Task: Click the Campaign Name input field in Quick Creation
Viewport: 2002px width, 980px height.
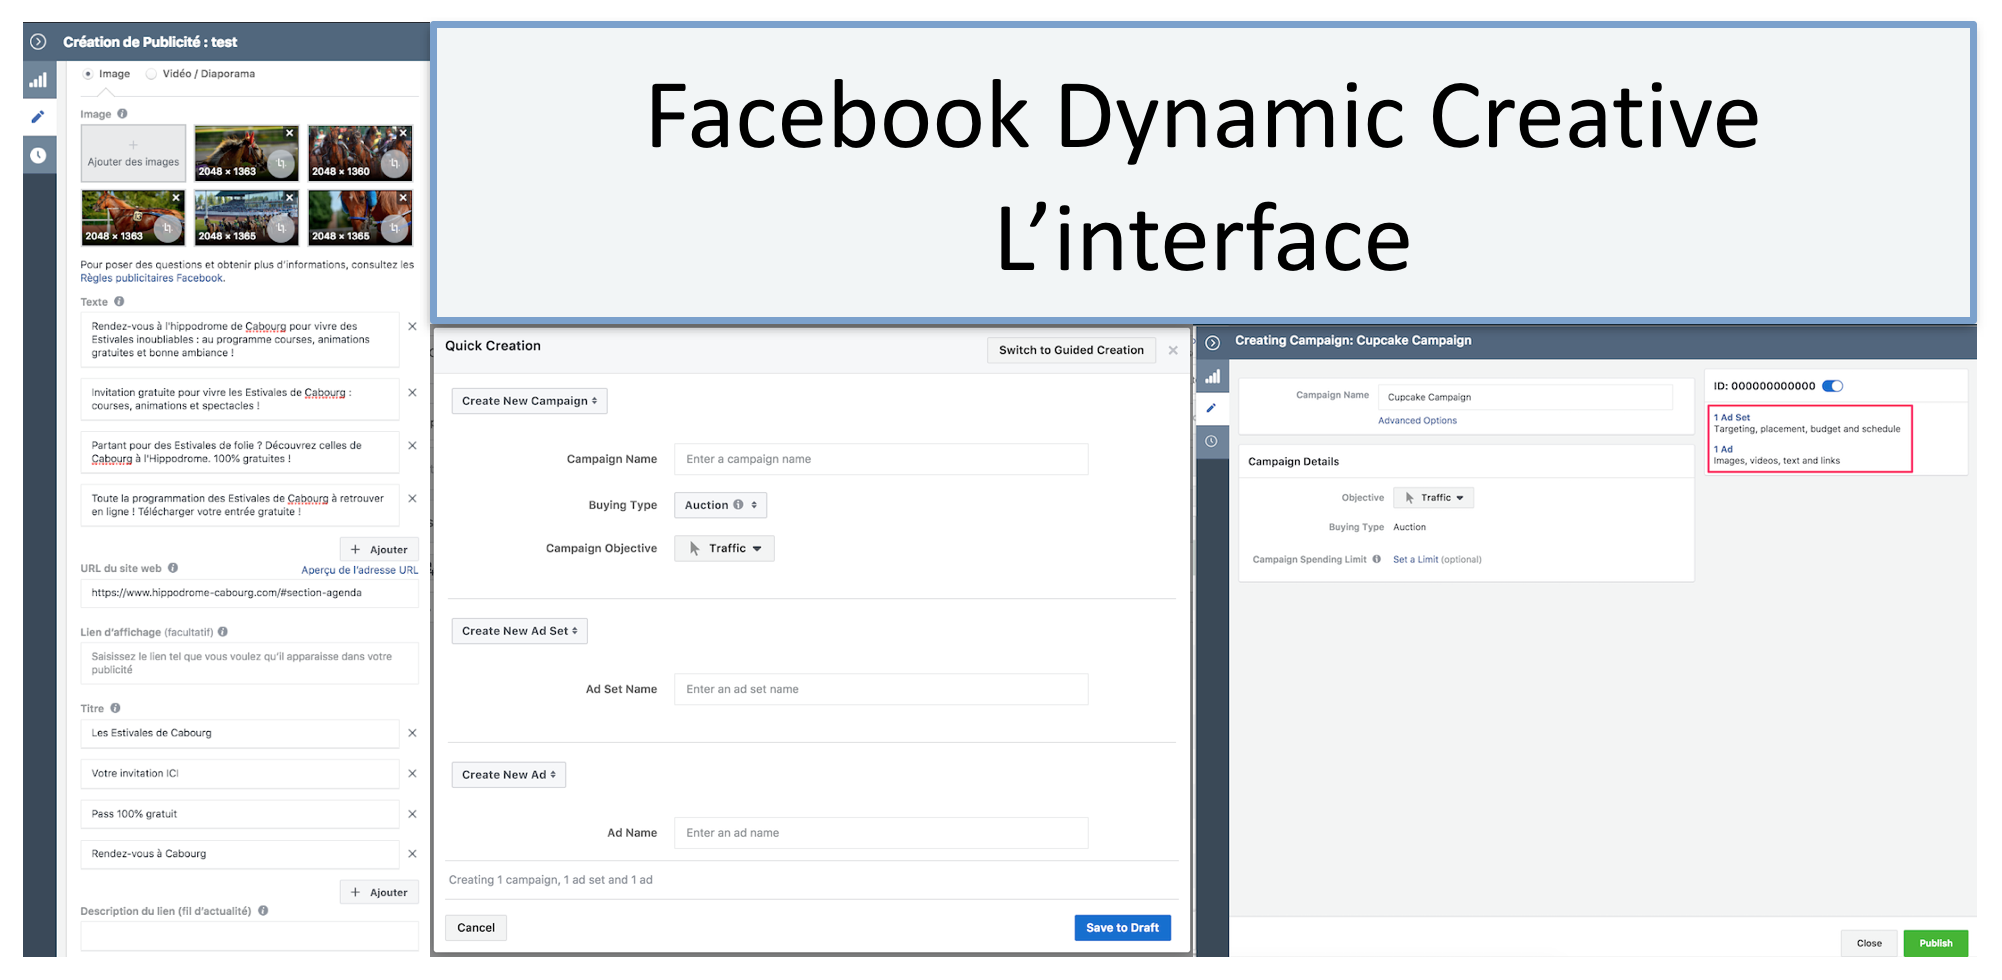Action: 881,459
